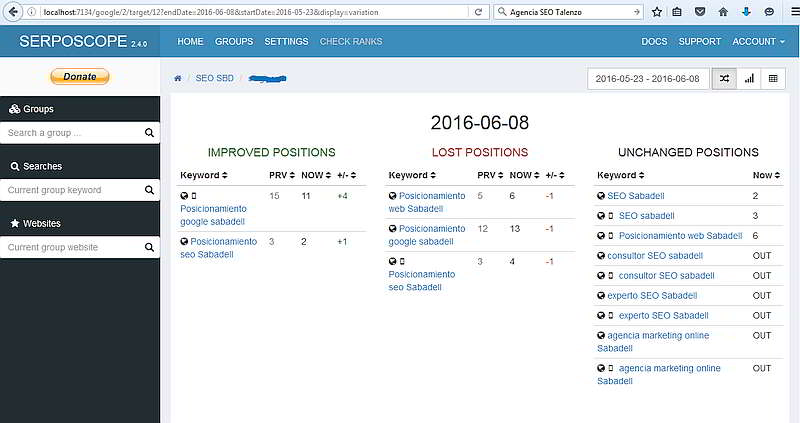This screenshot has width=800, height=423.
Task: Sort Lost Positions table by Keyword
Action: [x=412, y=175]
